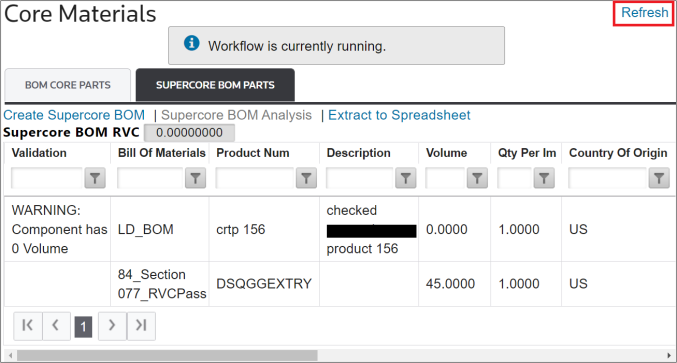Open the BOM Core Parts tab

pos(67,85)
